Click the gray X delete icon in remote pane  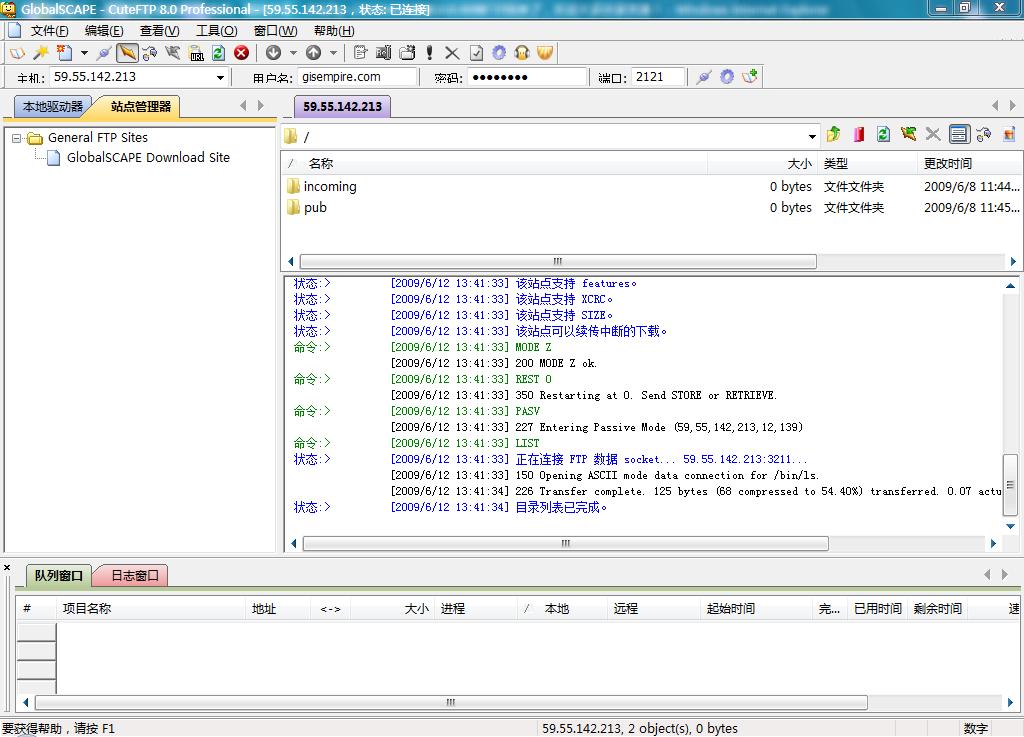coord(933,134)
